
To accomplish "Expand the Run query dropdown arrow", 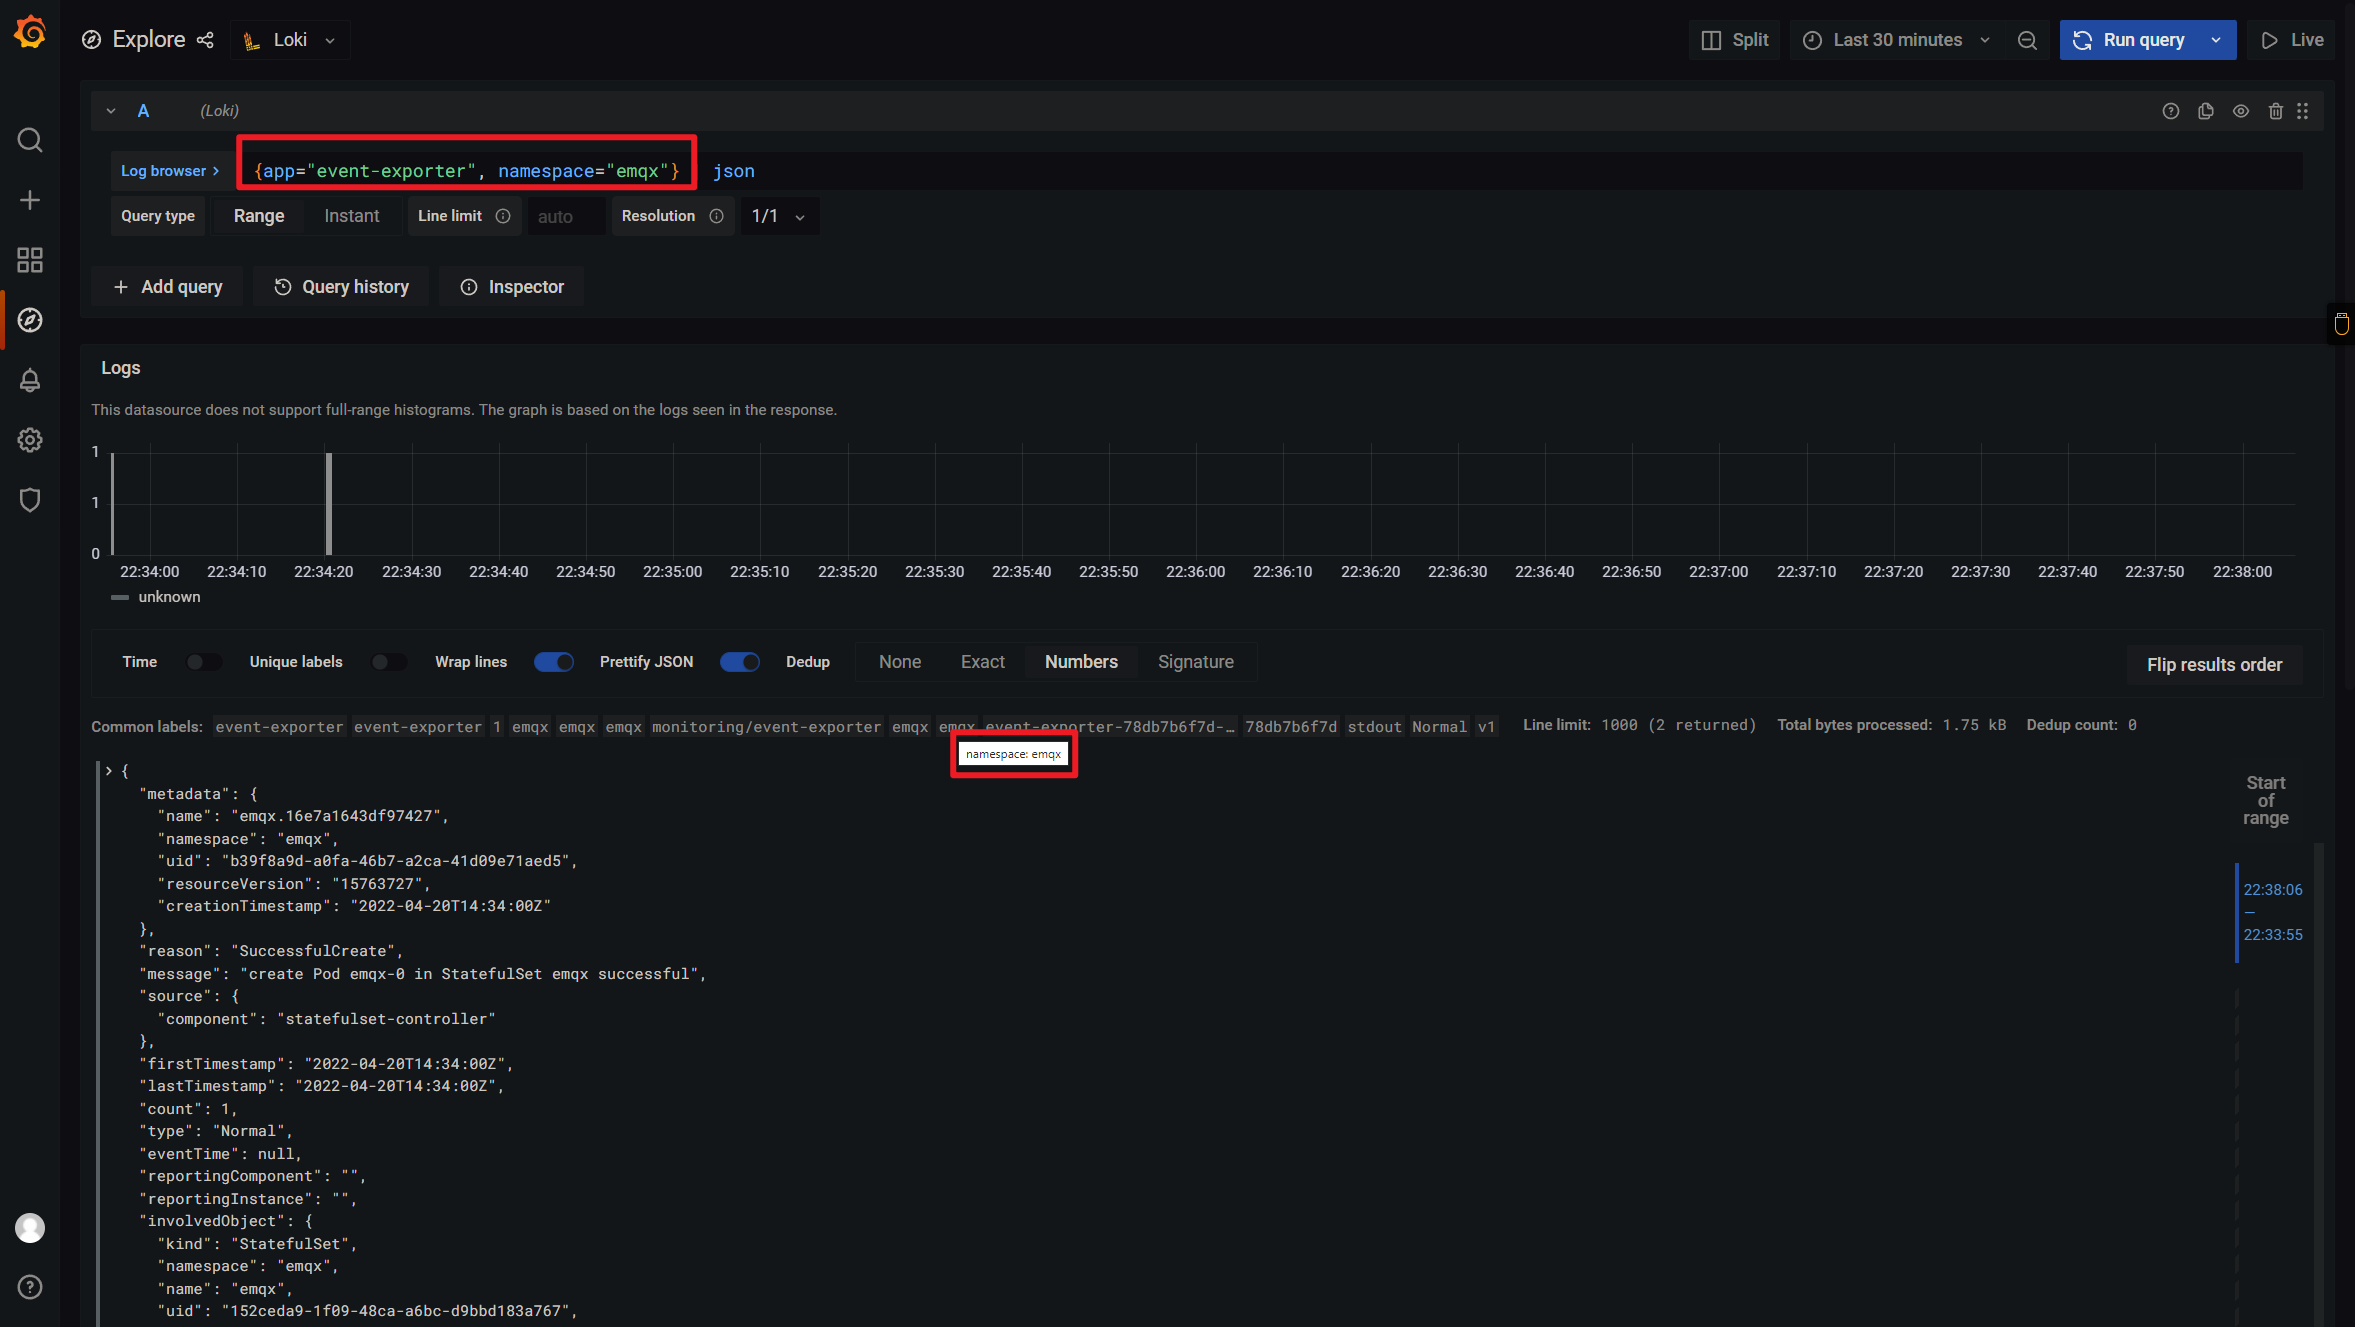I will (x=2219, y=39).
